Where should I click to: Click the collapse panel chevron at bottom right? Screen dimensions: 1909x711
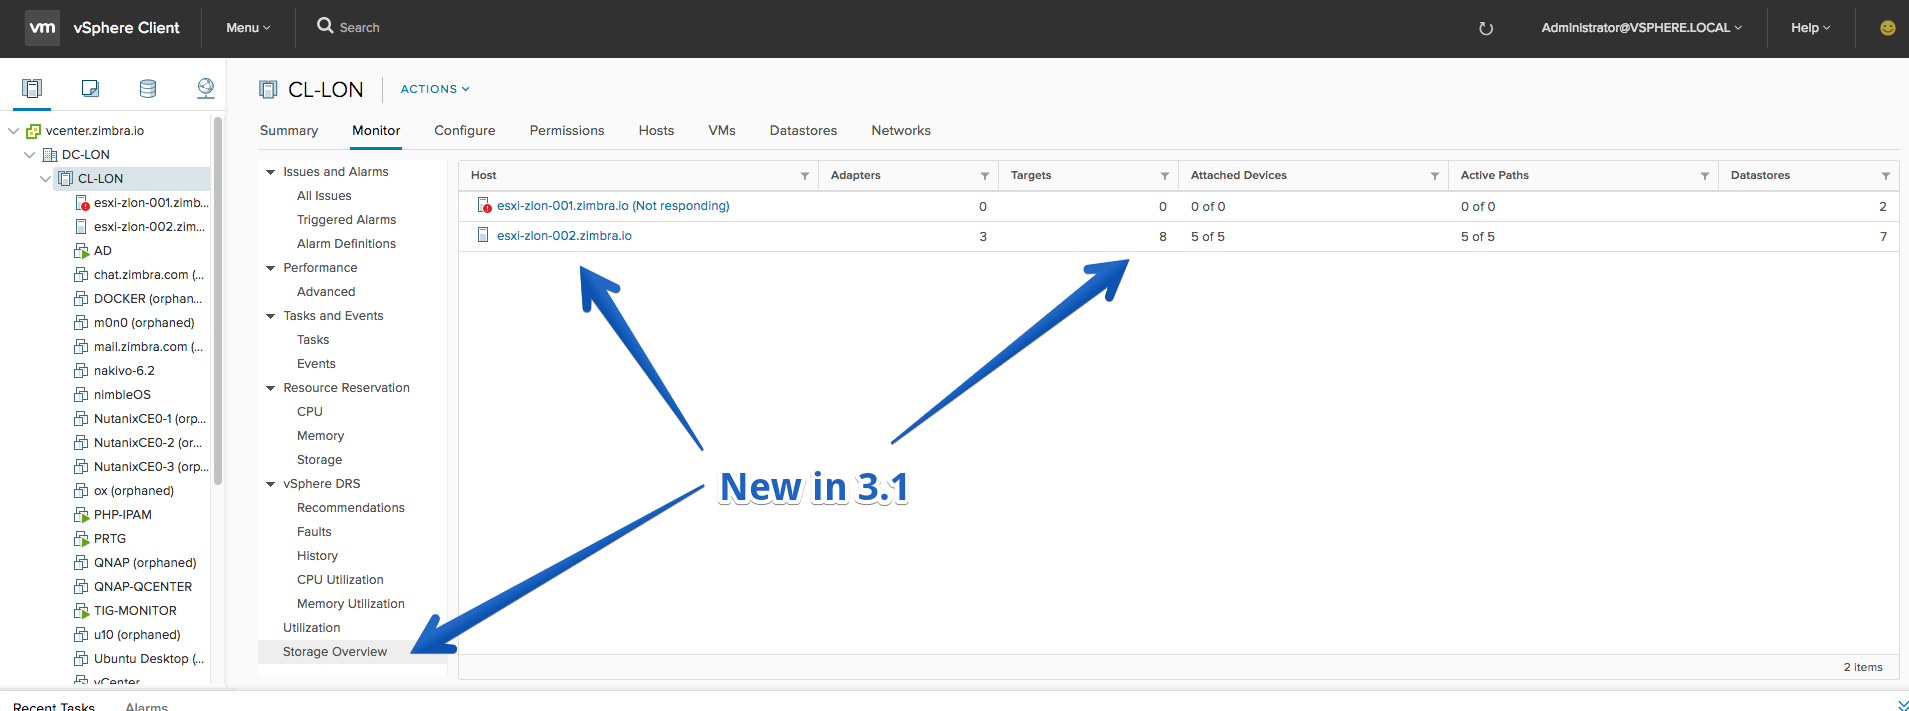pyautogui.click(x=1903, y=705)
